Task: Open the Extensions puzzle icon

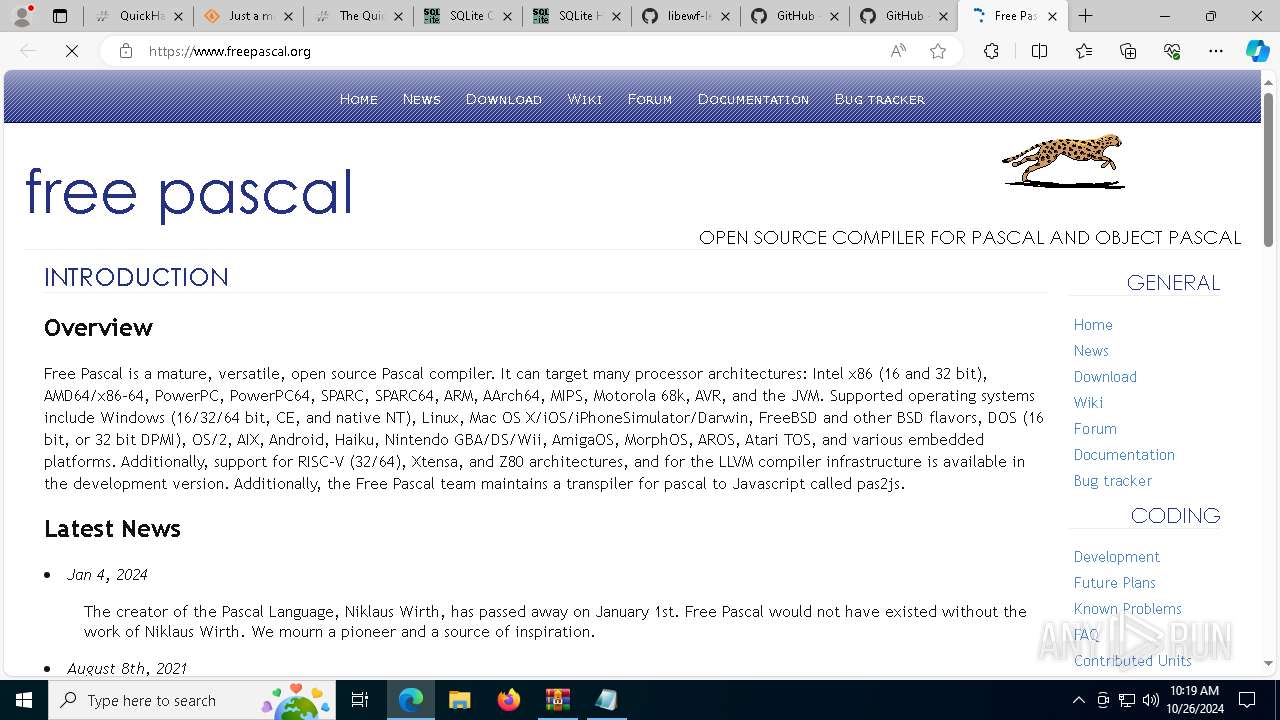Action: tap(991, 51)
